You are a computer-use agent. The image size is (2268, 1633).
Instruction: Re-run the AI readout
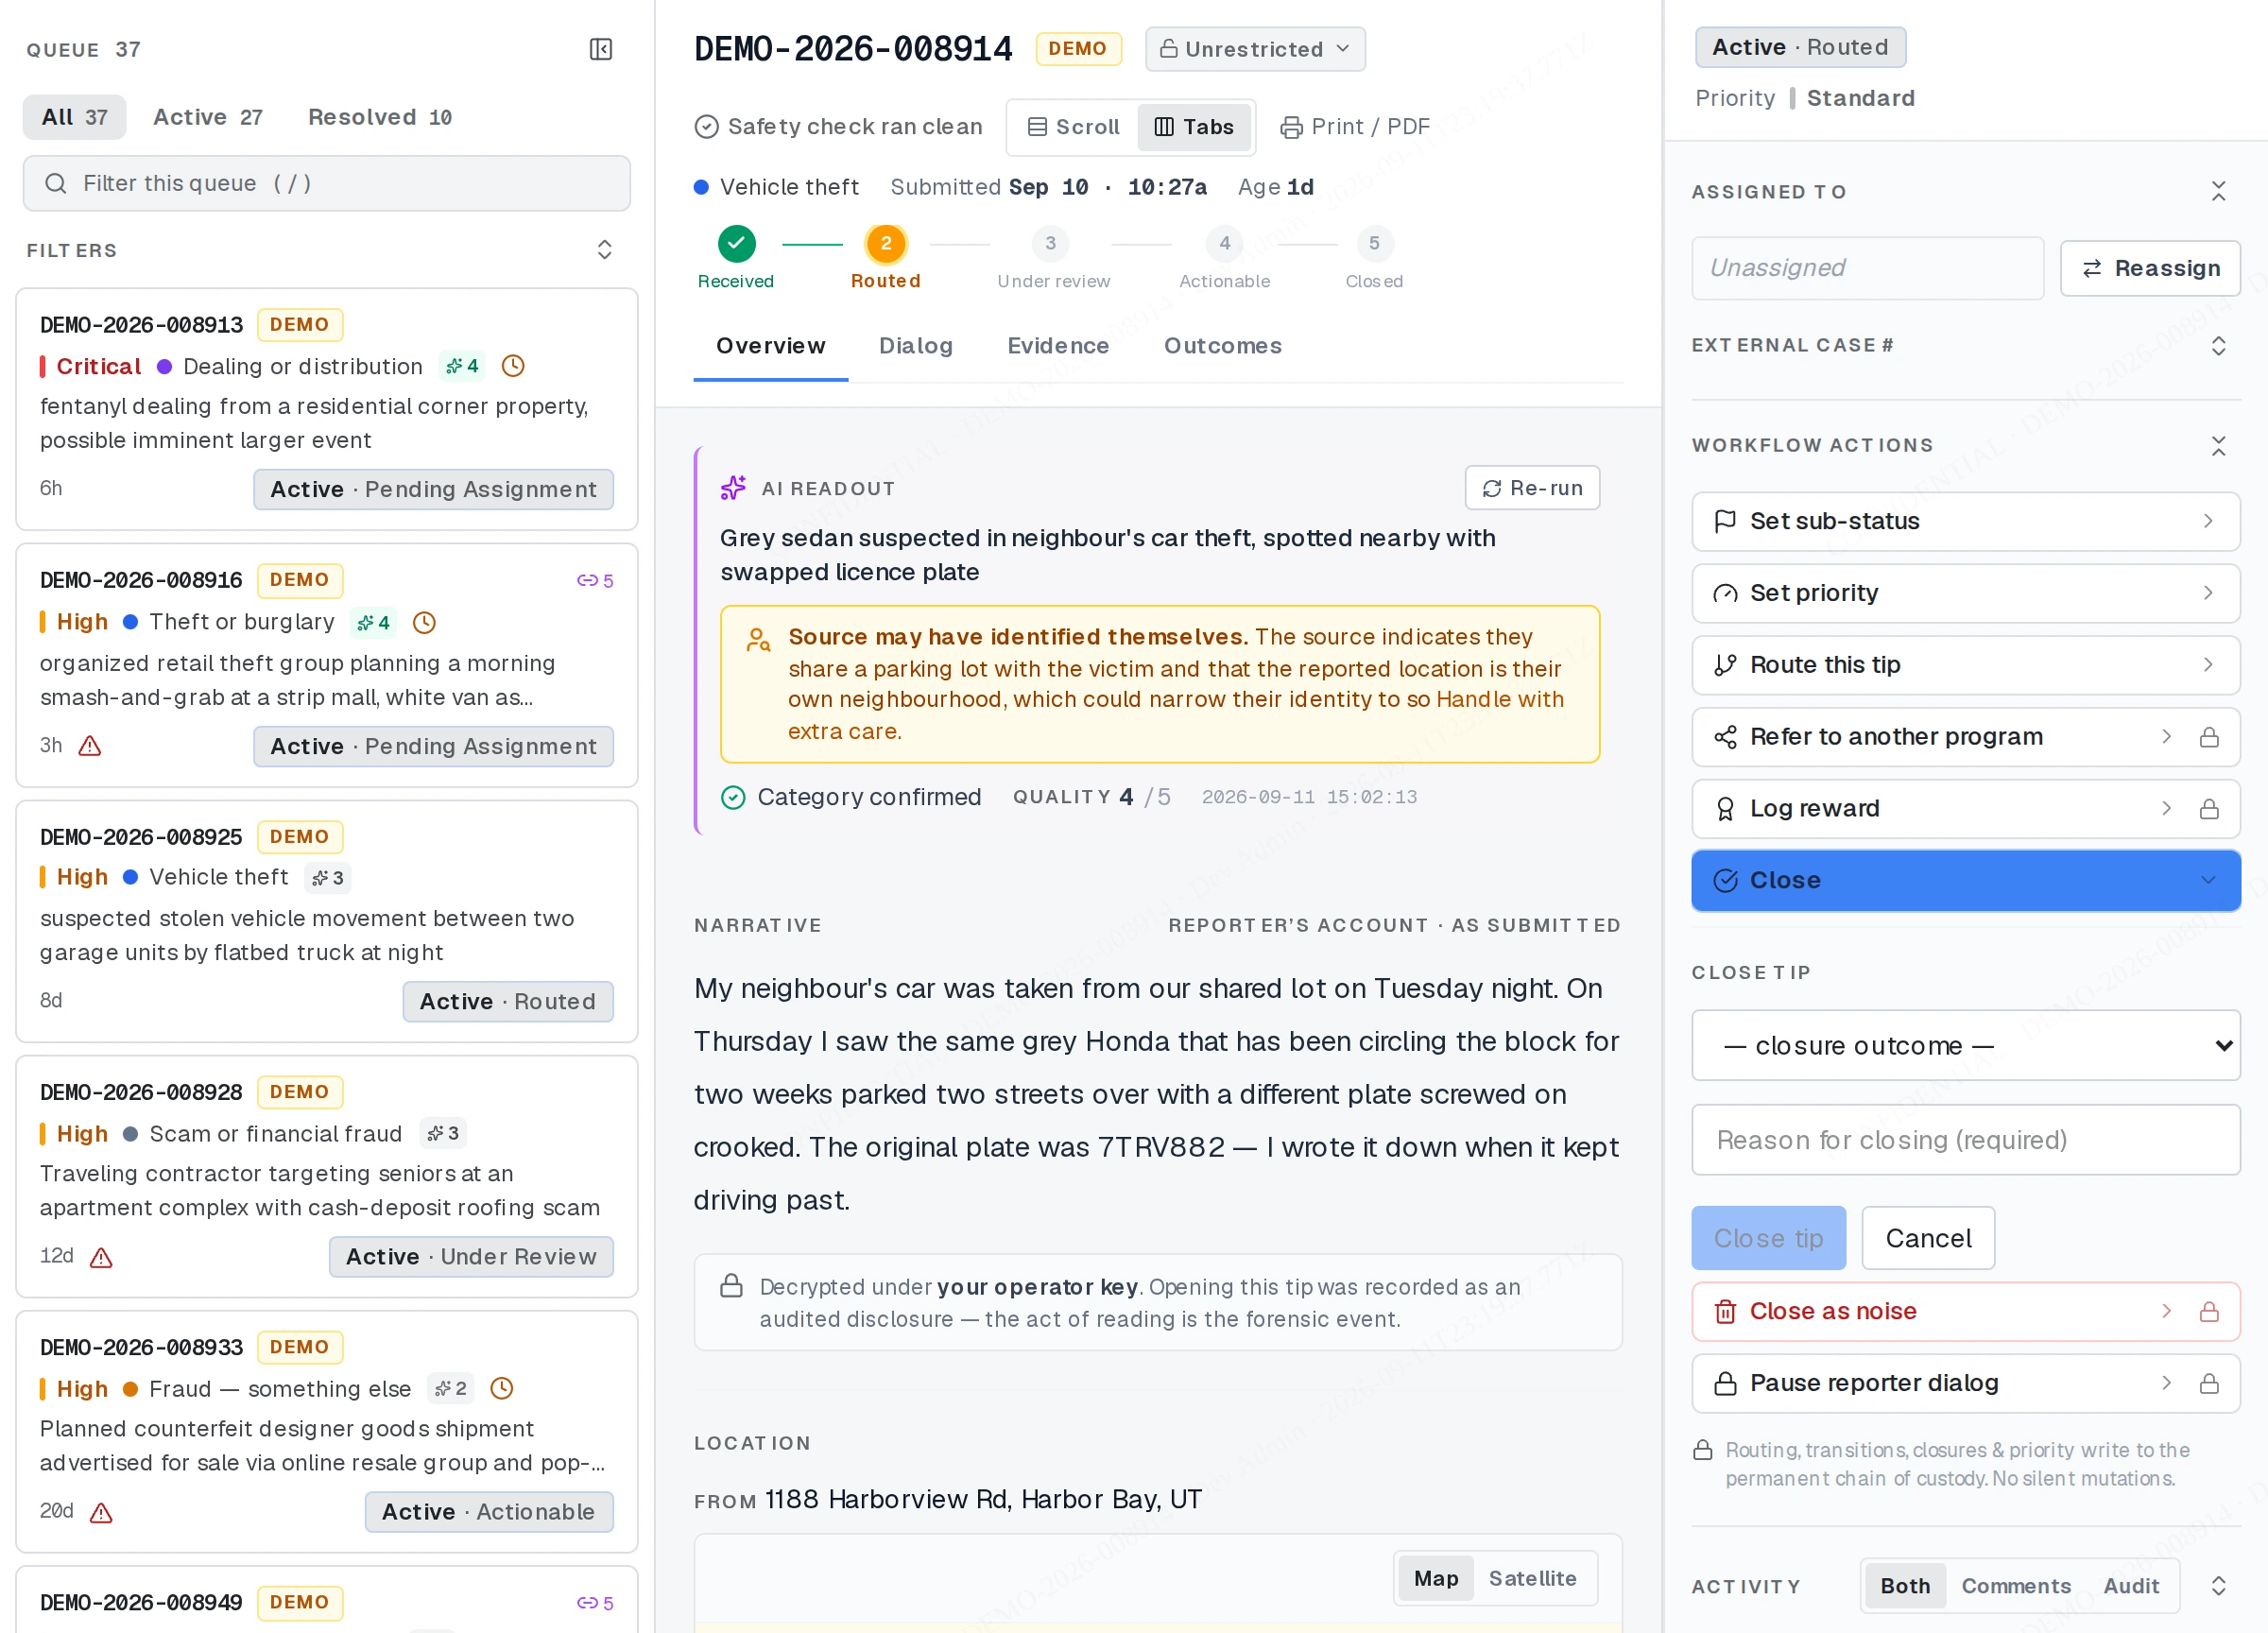[1532, 488]
